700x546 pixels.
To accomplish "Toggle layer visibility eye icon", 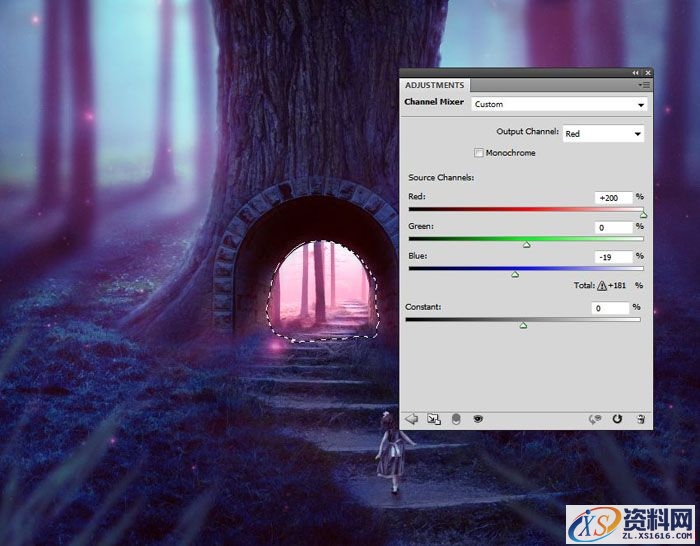I will [x=478, y=419].
